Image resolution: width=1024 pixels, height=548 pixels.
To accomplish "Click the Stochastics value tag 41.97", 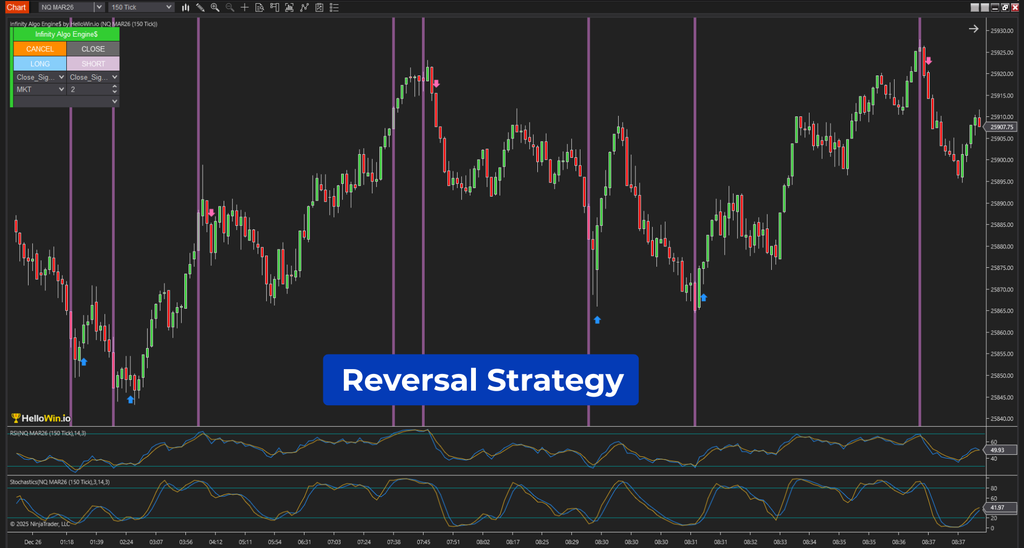I will pyautogui.click(x=1001, y=508).
